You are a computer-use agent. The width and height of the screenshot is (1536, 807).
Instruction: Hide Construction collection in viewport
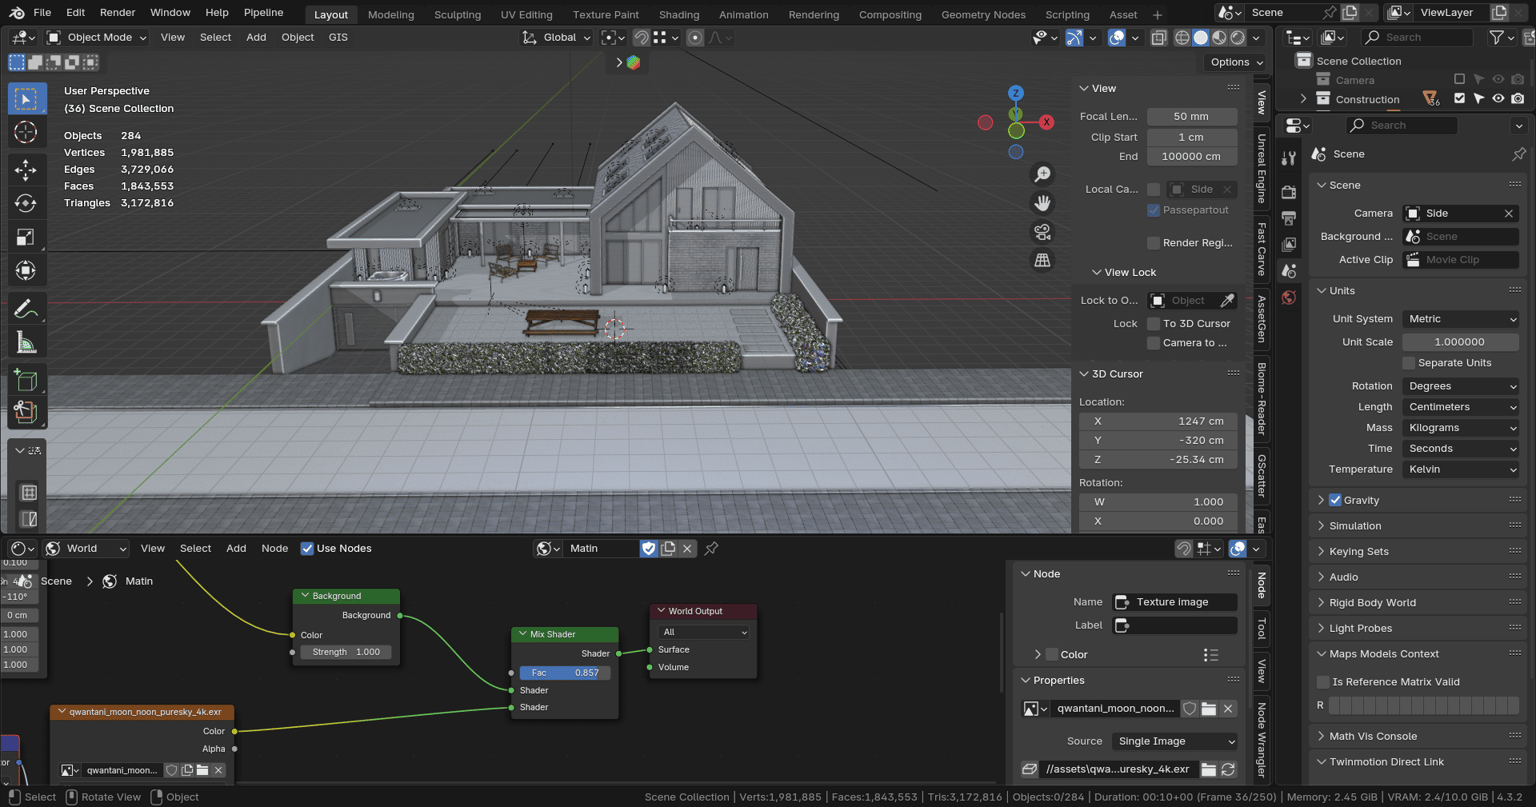point(1498,99)
